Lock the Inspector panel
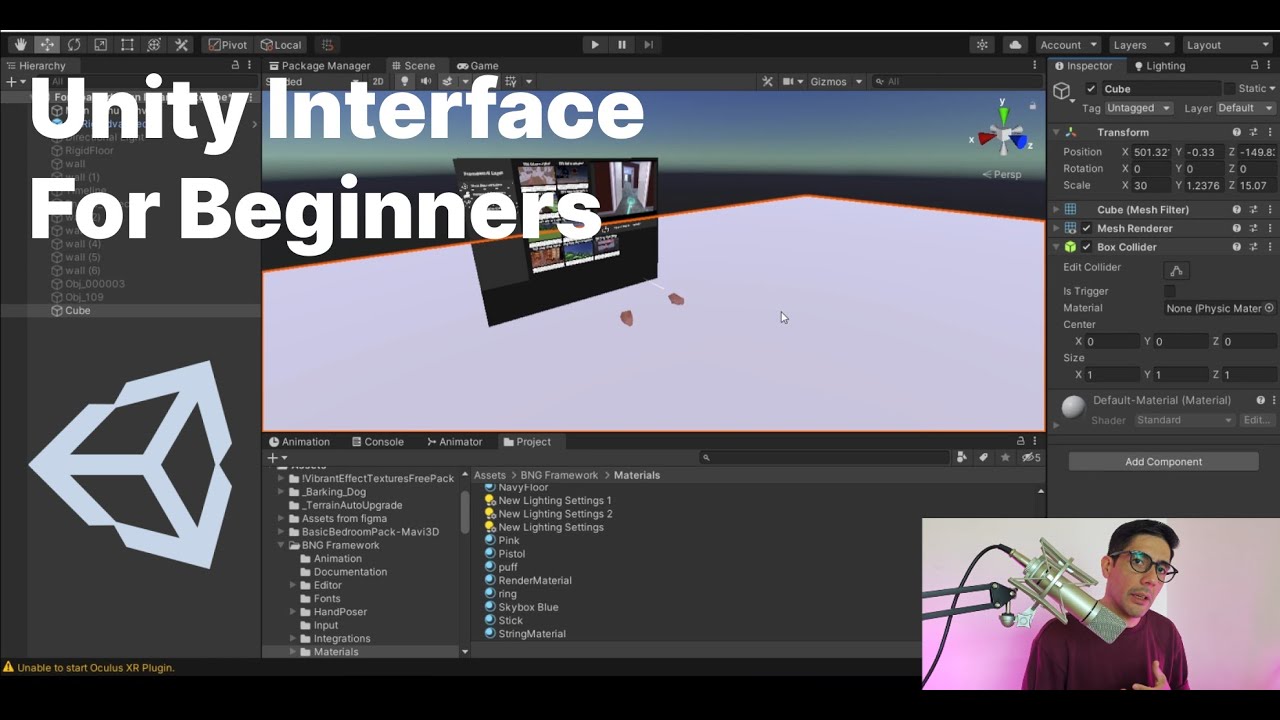This screenshot has width=1280, height=720. point(1255,65)
